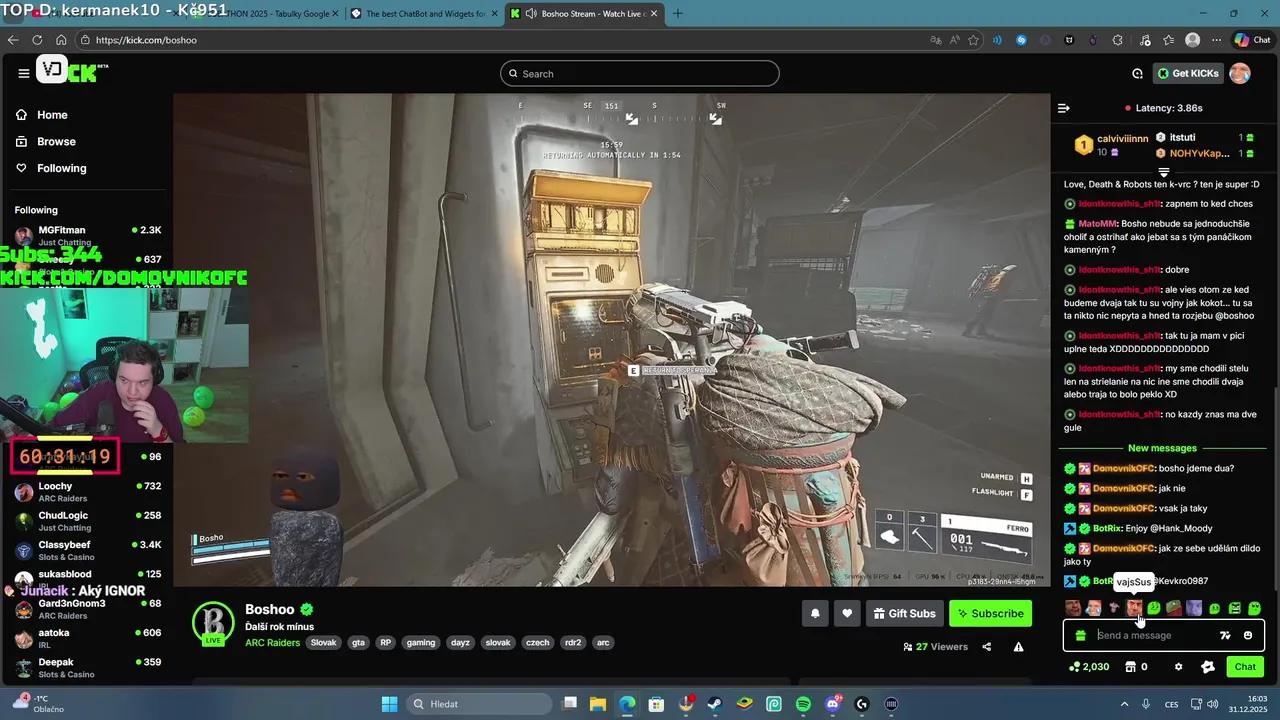Open the browser extensions puzzle icon

pyautogui.click(x=1117, y=40)
